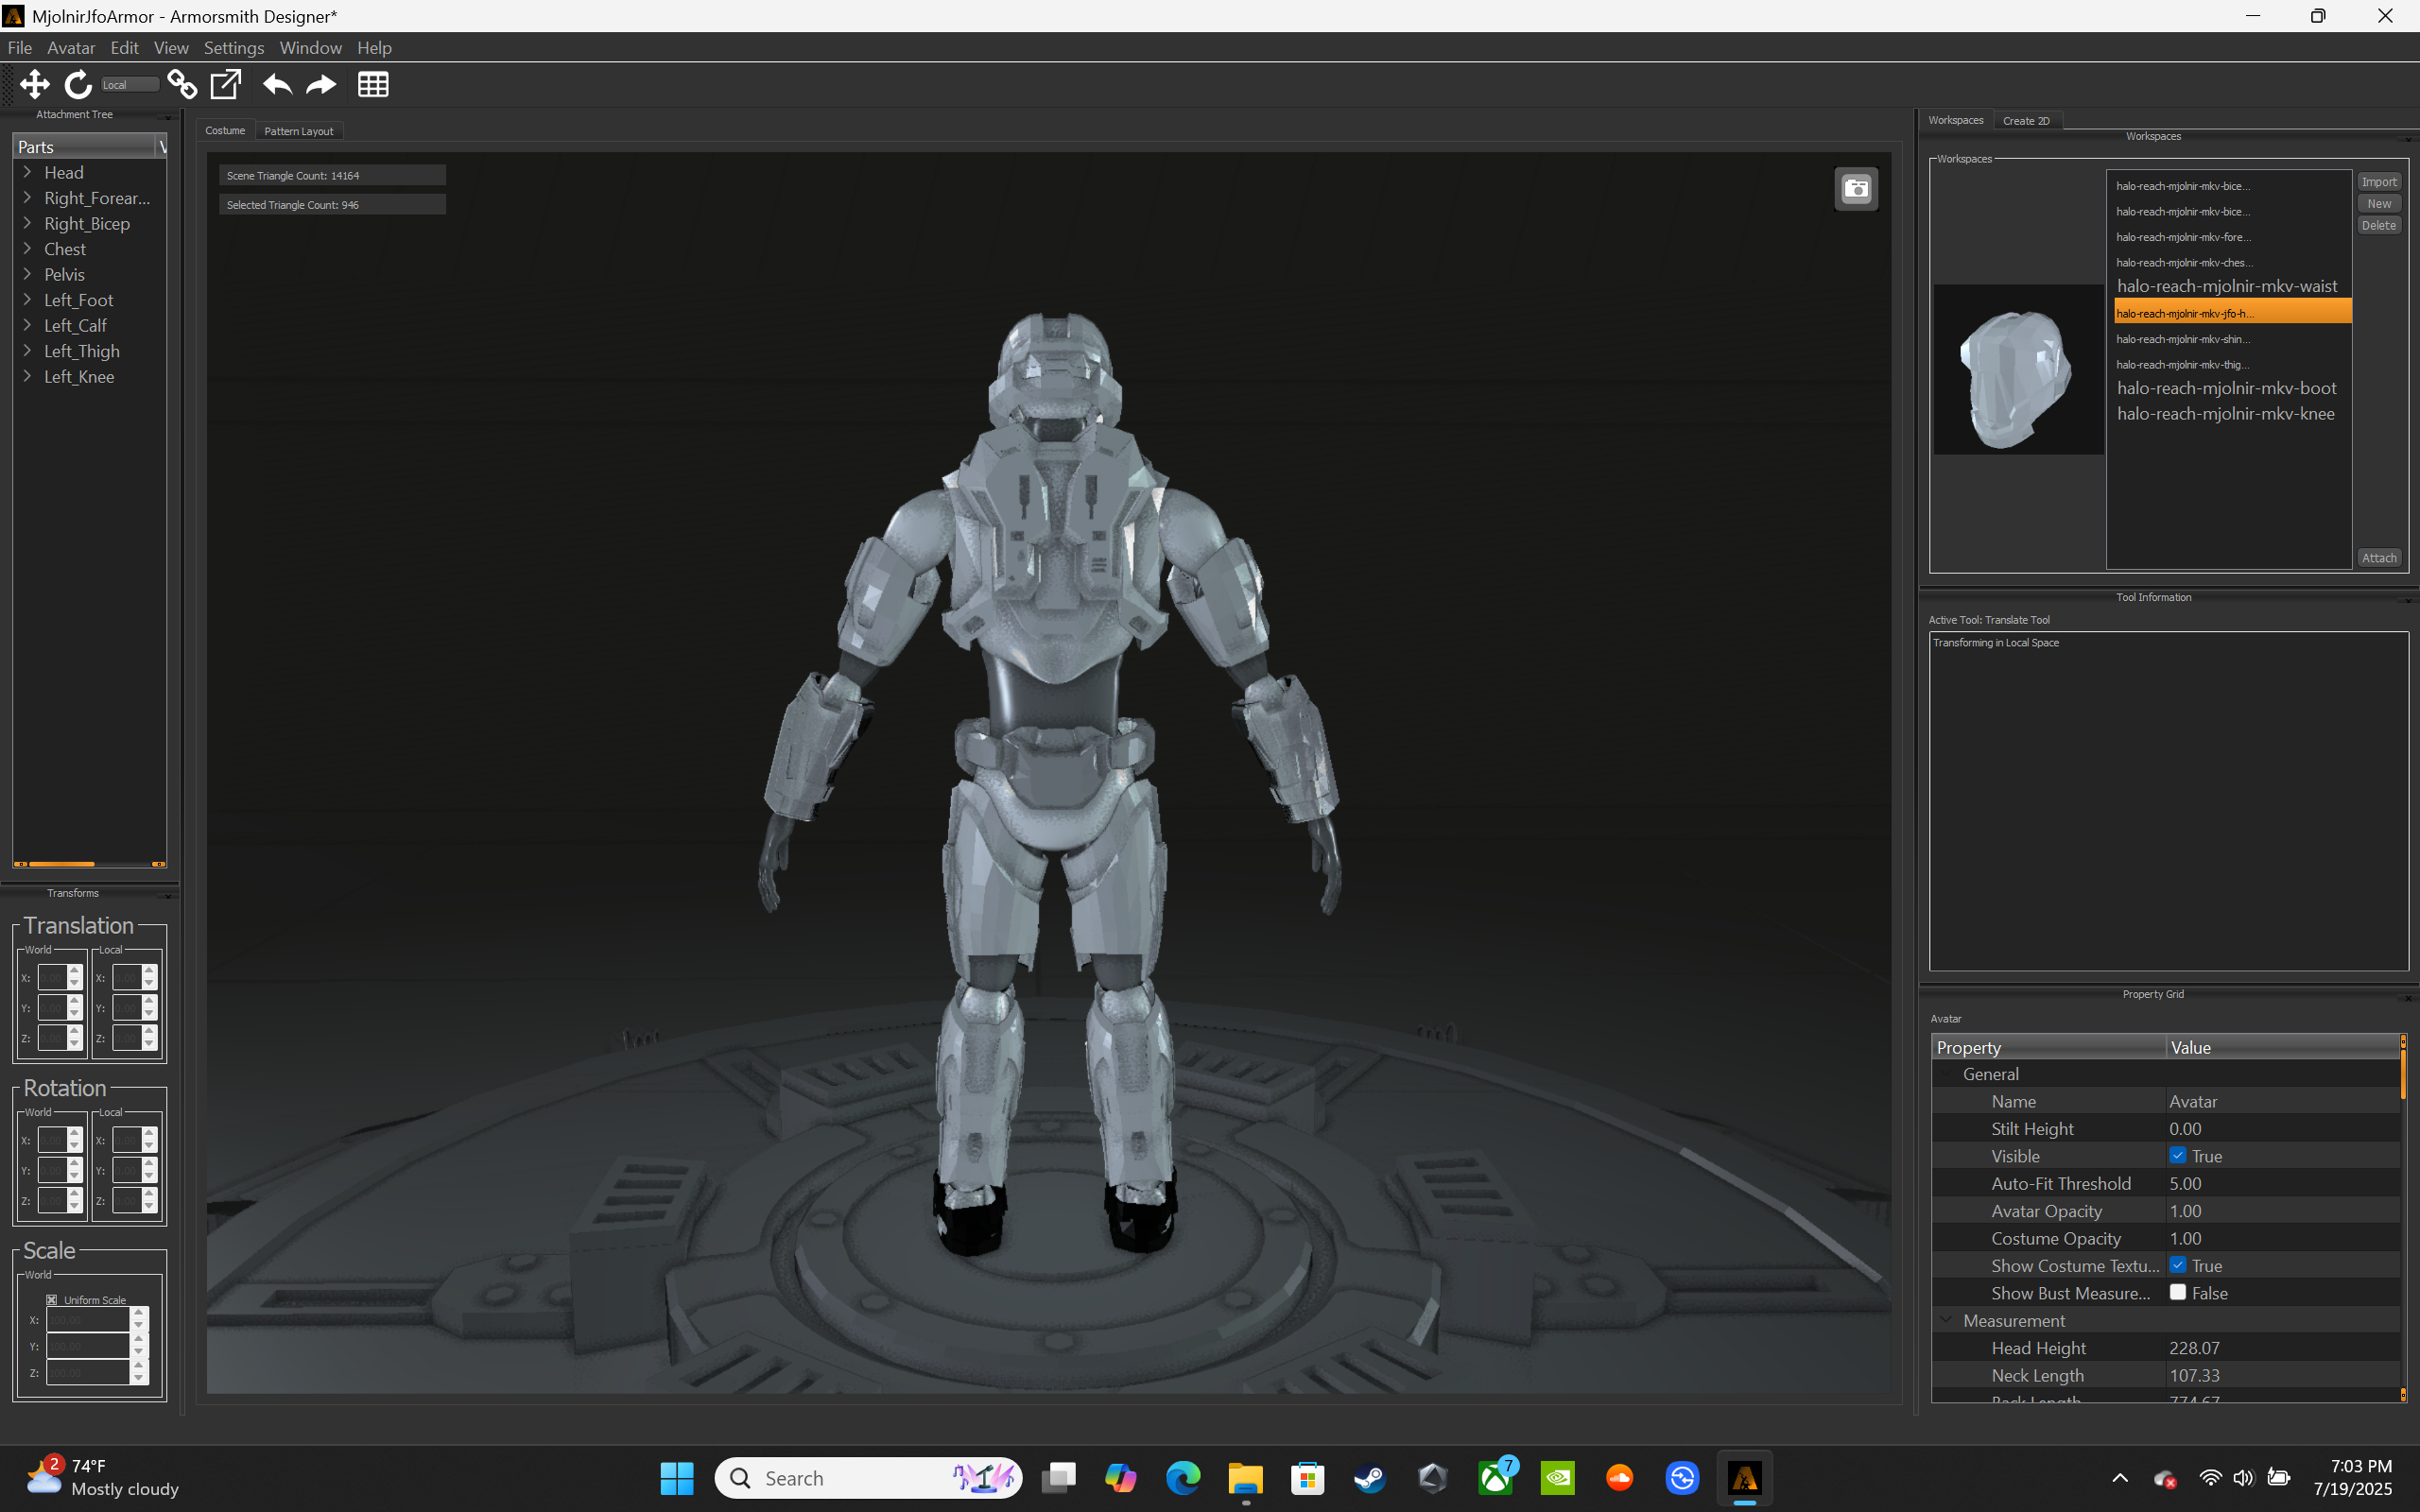Open Wi-Fi network settings in tray
This screenshot has height=1512, width=2420.
pyautogui.click(x=2210, y=1478)
